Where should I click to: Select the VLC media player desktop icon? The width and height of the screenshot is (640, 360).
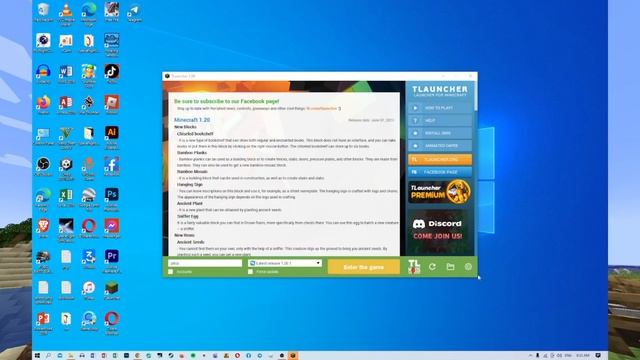[66, 13]
